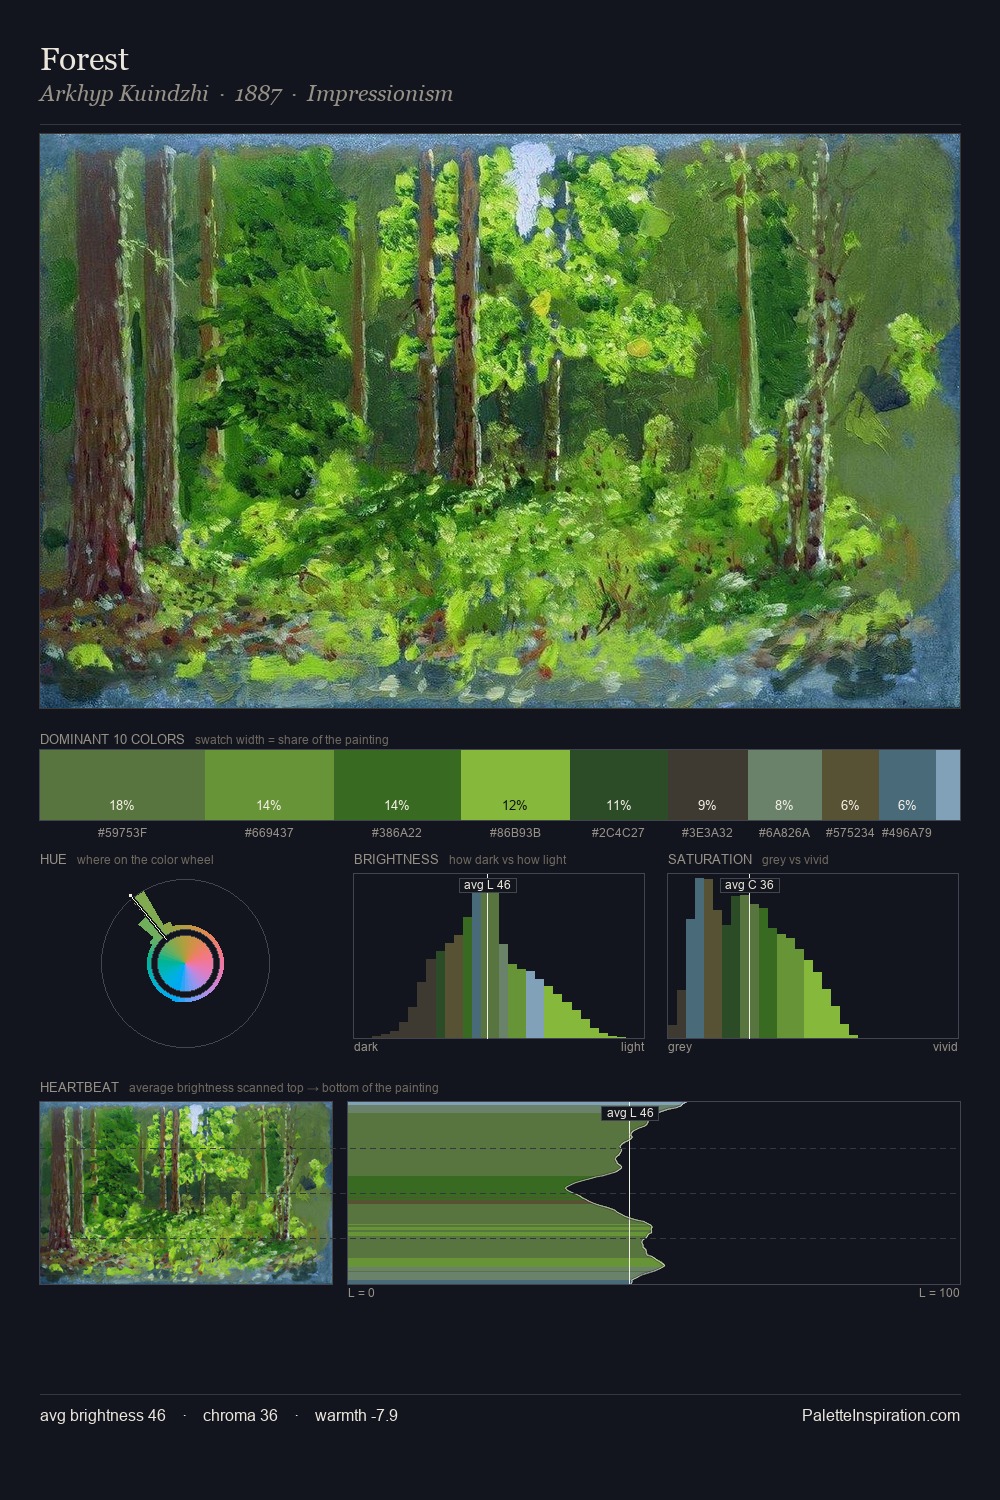This screenshot has width=1000, height=1500.
Task: Open PaletteInspiration.com link
Action: pos(881,1415)
